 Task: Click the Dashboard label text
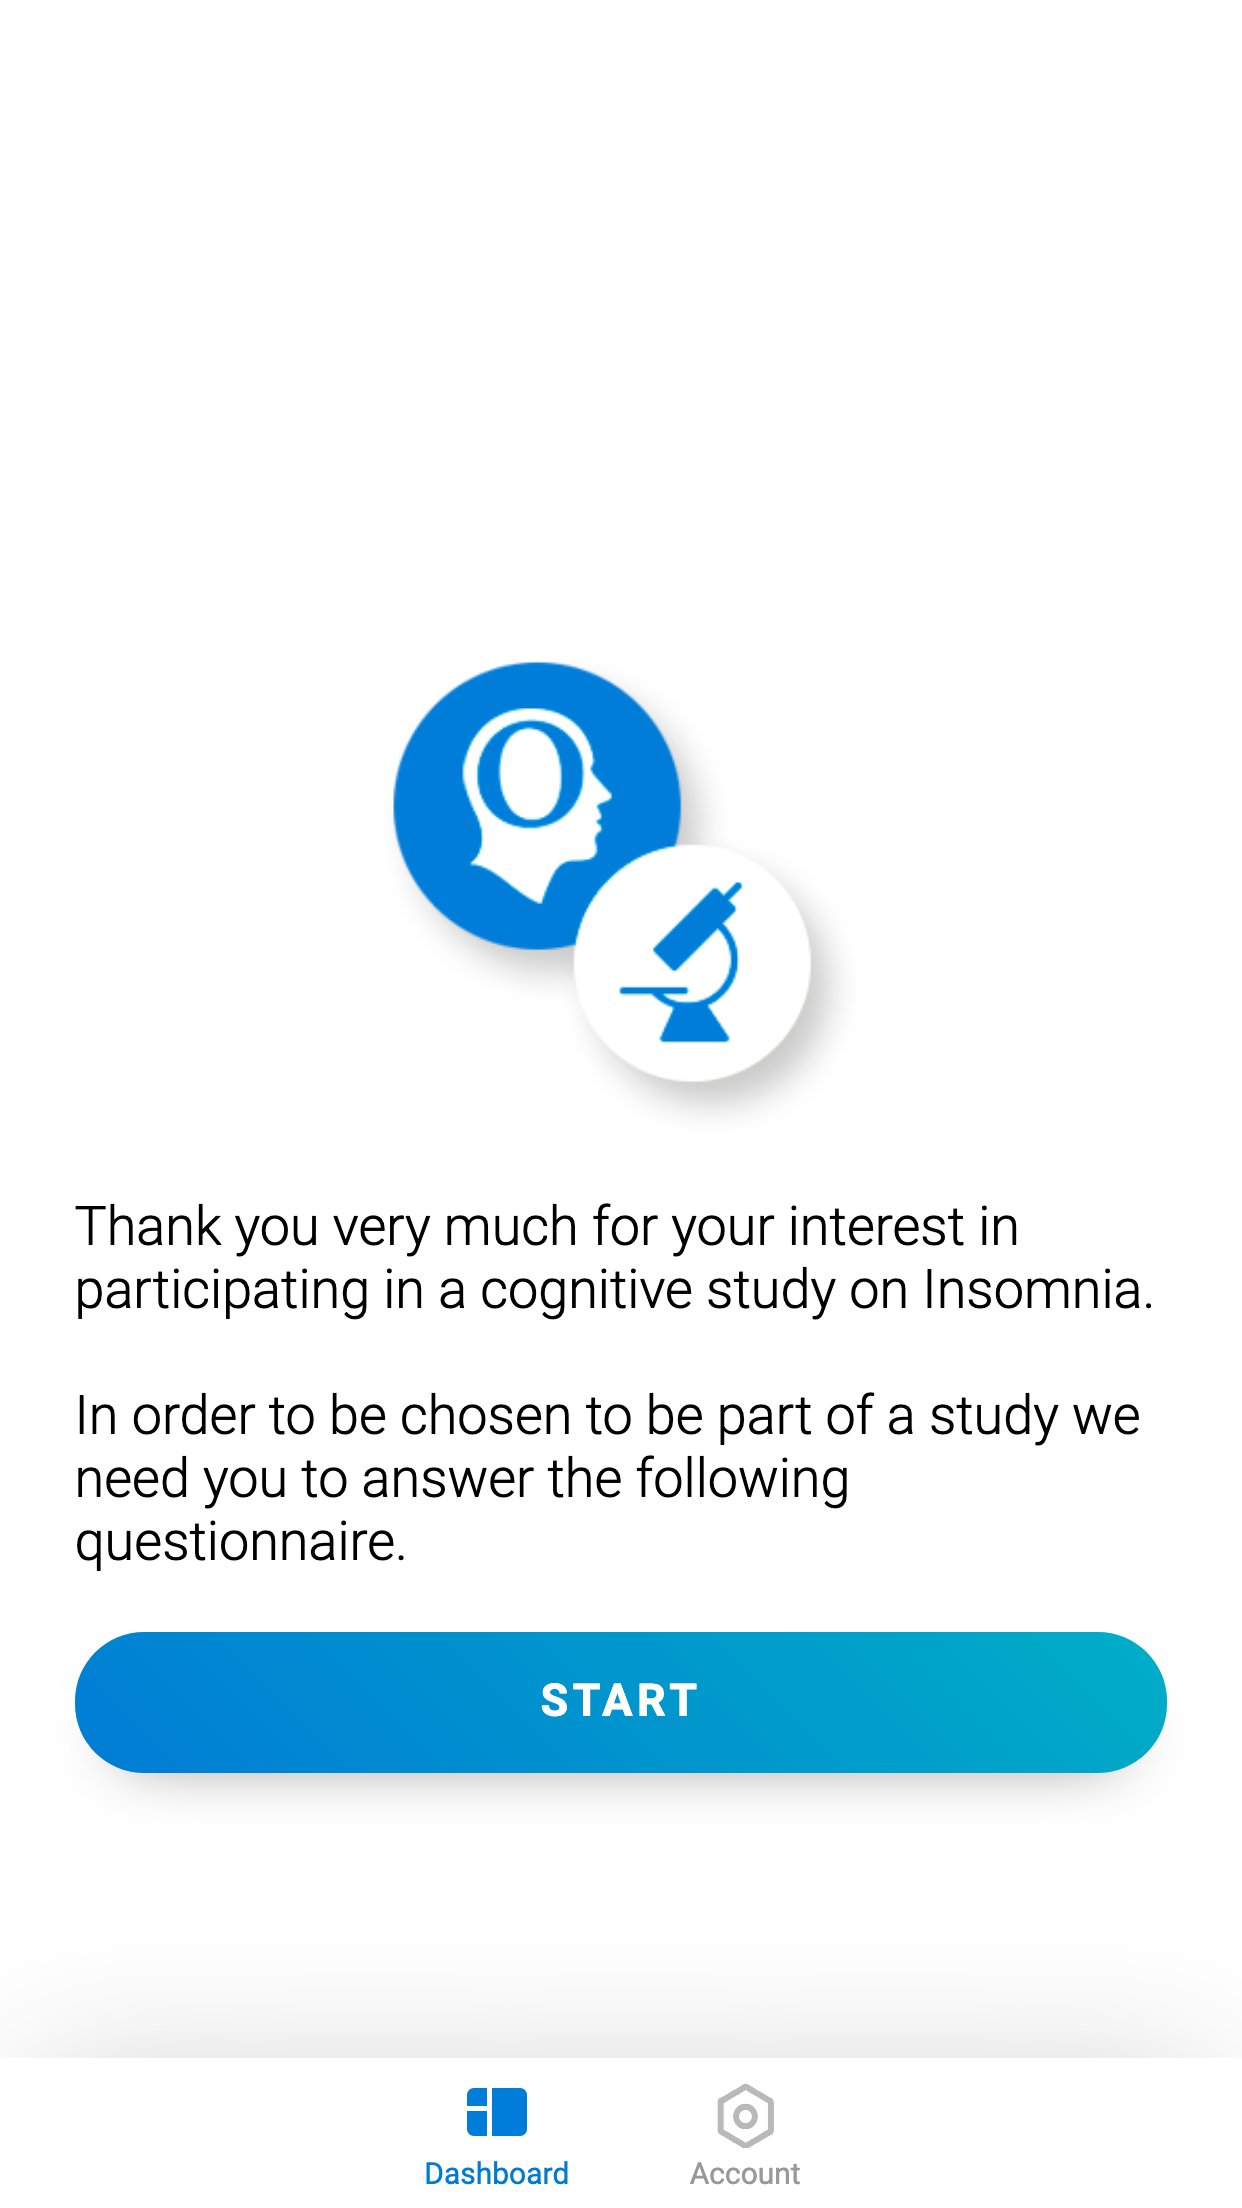pyautogui.click(x=496, y=2174)
